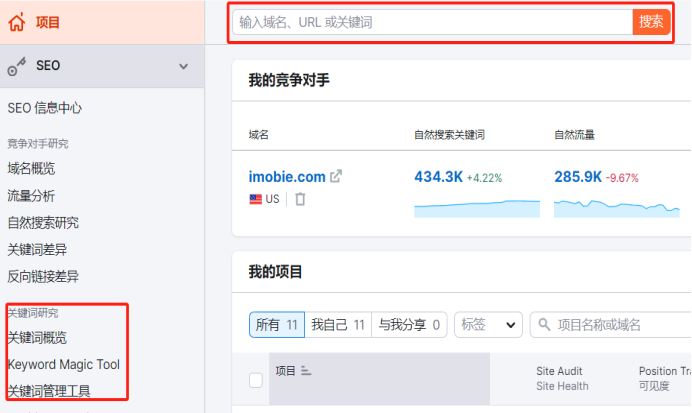Open 关键词差异 in sidebar
Viewport: 692px width, 413px height.
coord(37,249)
